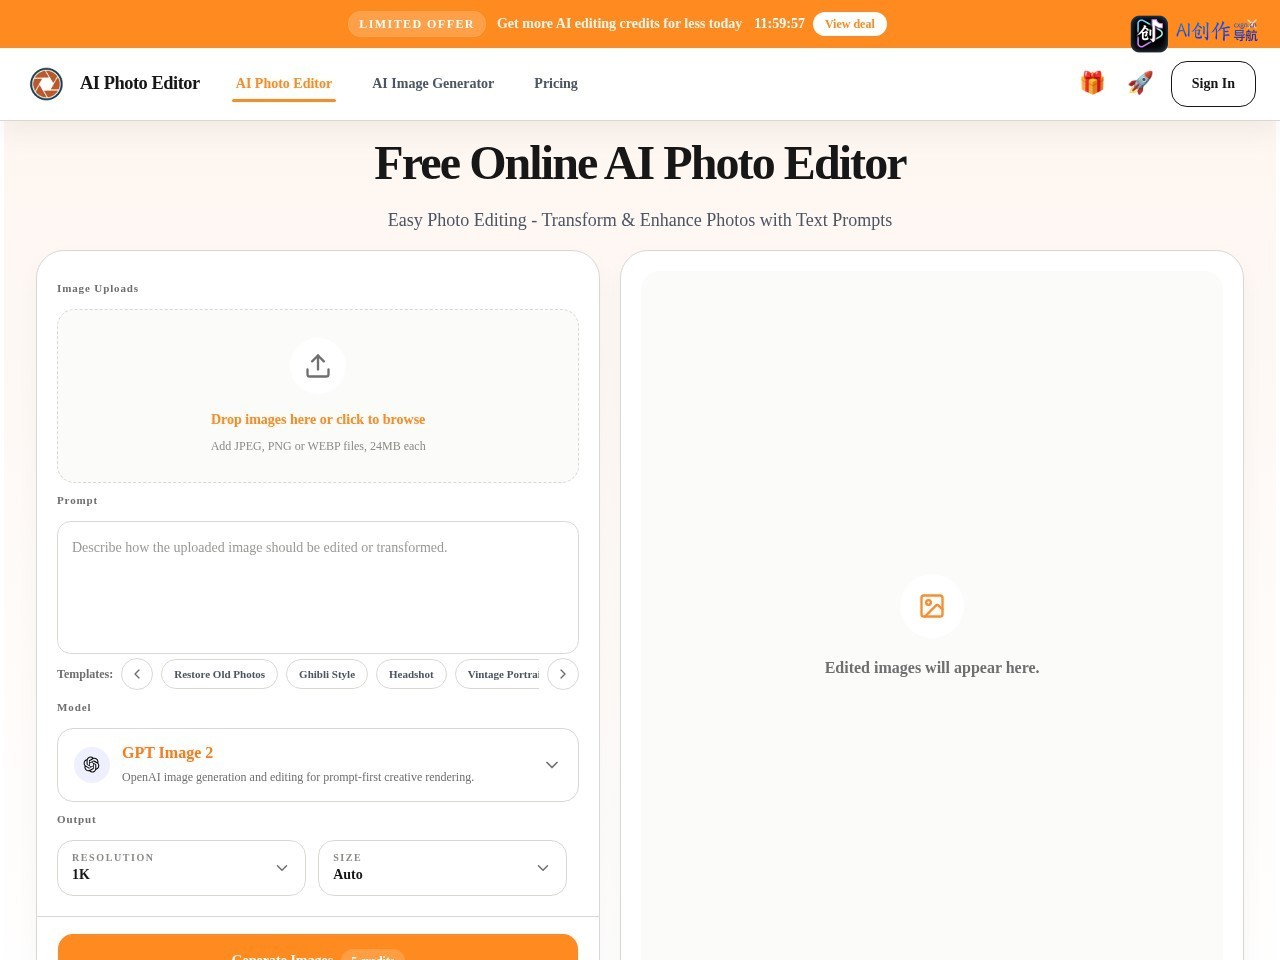Click the prompt description text box

pos(318,587)
